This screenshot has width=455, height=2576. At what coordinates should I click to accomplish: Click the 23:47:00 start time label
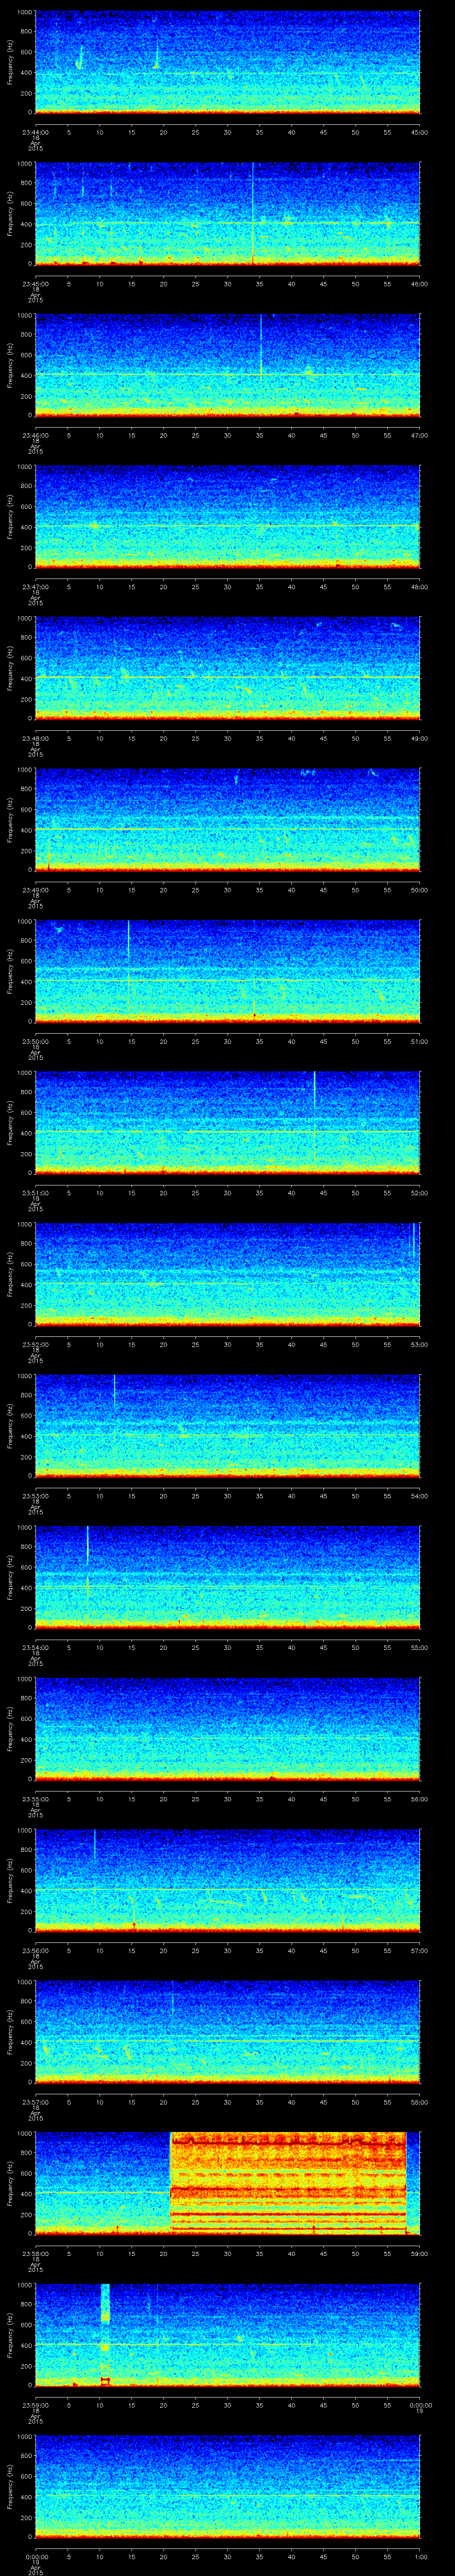pyautogui.click(x=35, y=587)
